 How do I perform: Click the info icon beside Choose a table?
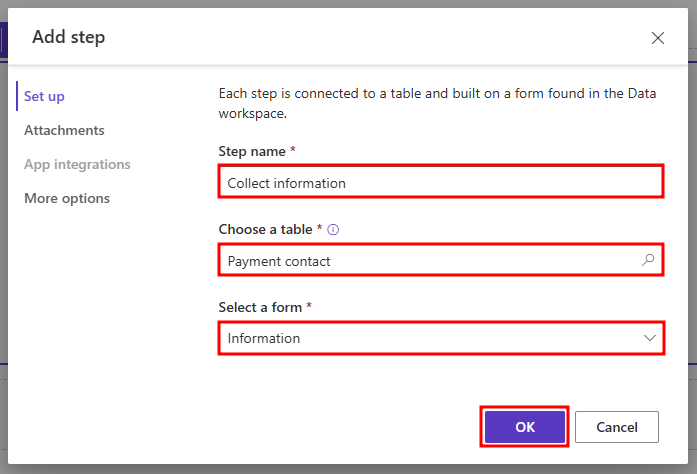point(334,229)
